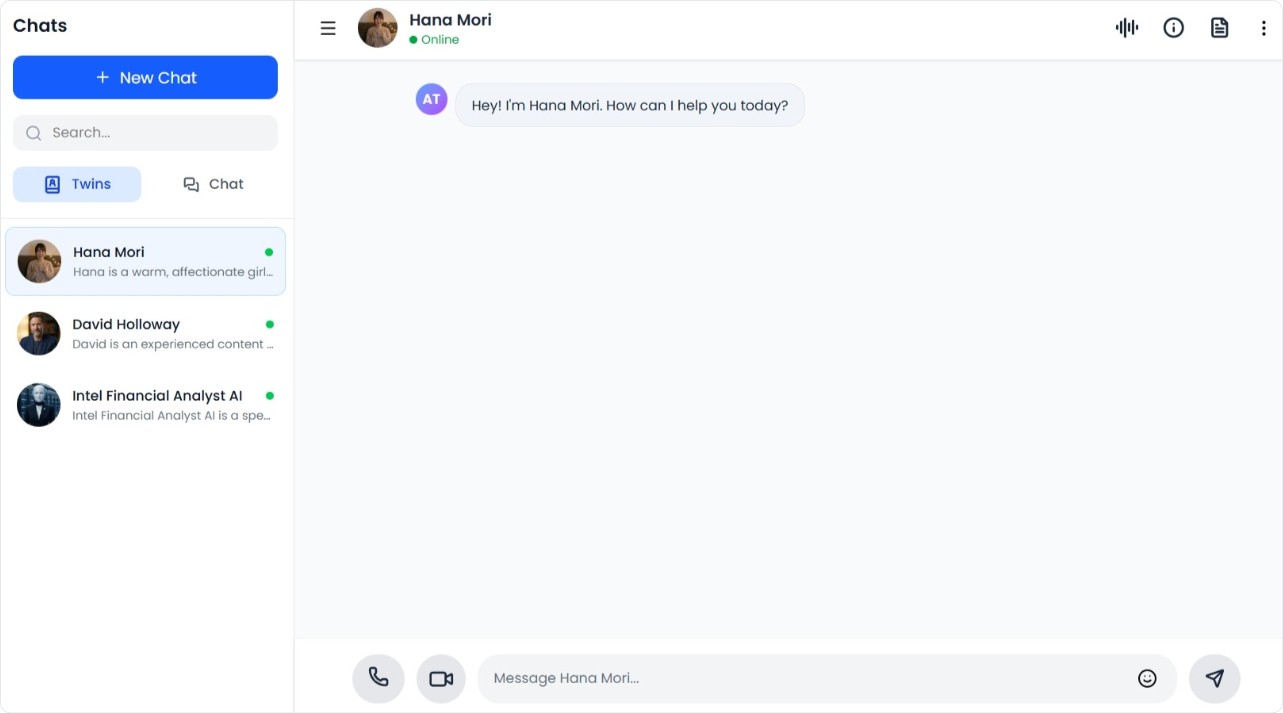Click the AT avatar beside the greeting message
The height and width of the screenshot is (713, 1283).
(x=431, y=99)
